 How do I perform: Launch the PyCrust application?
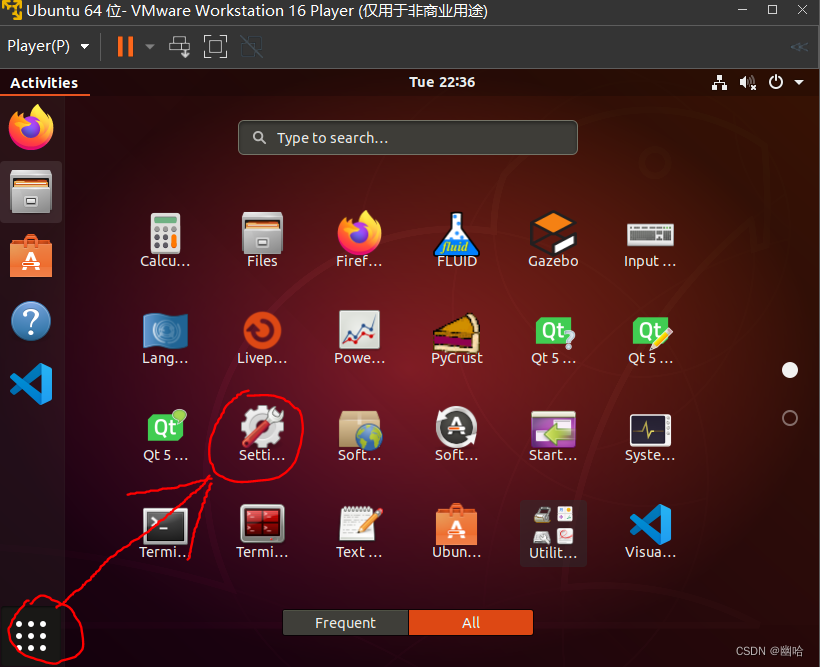457,337
